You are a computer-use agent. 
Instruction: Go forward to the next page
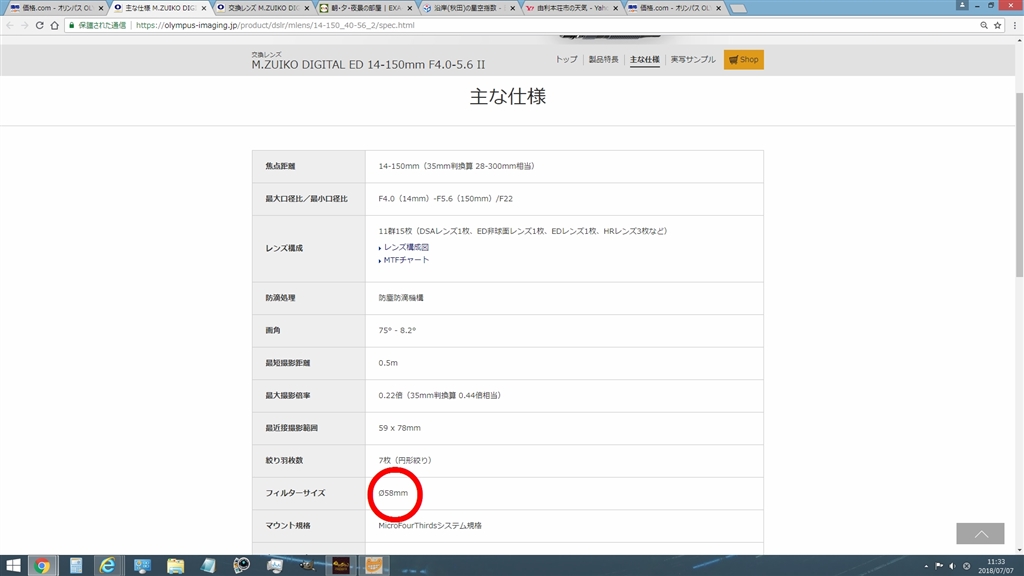point(24,25)
